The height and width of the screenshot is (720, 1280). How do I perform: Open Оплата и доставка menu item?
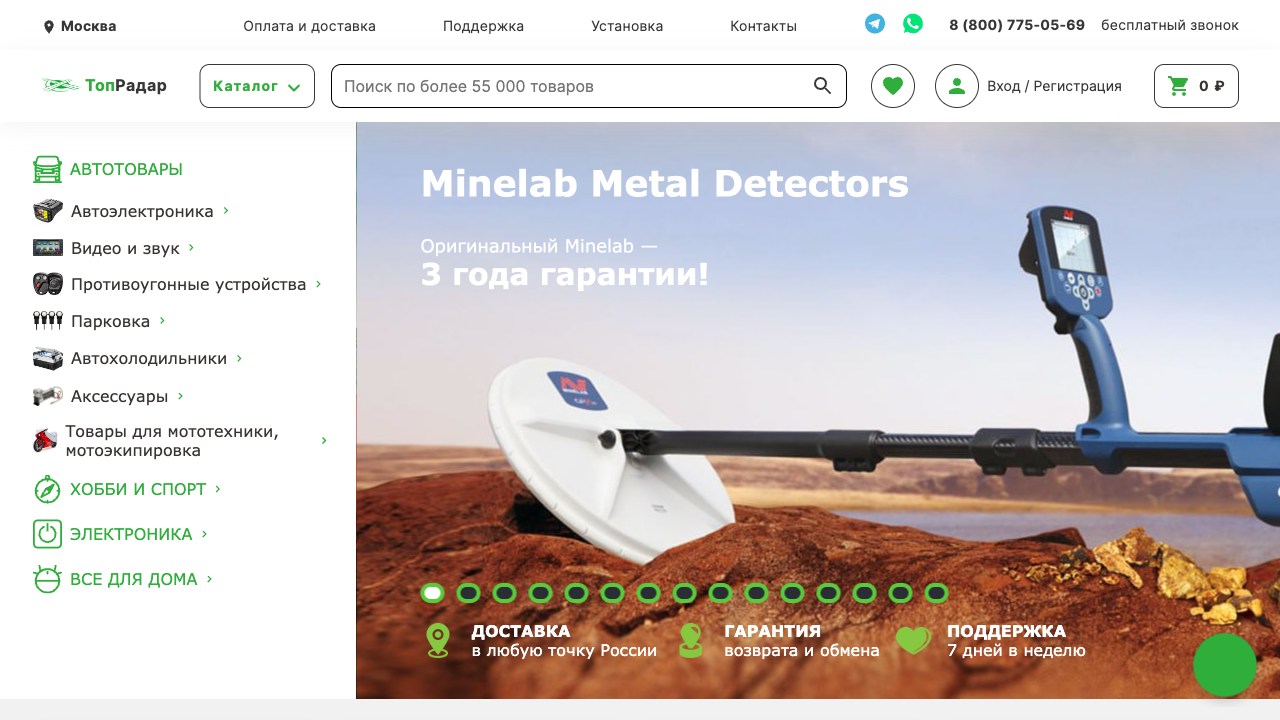coord(309,26)
